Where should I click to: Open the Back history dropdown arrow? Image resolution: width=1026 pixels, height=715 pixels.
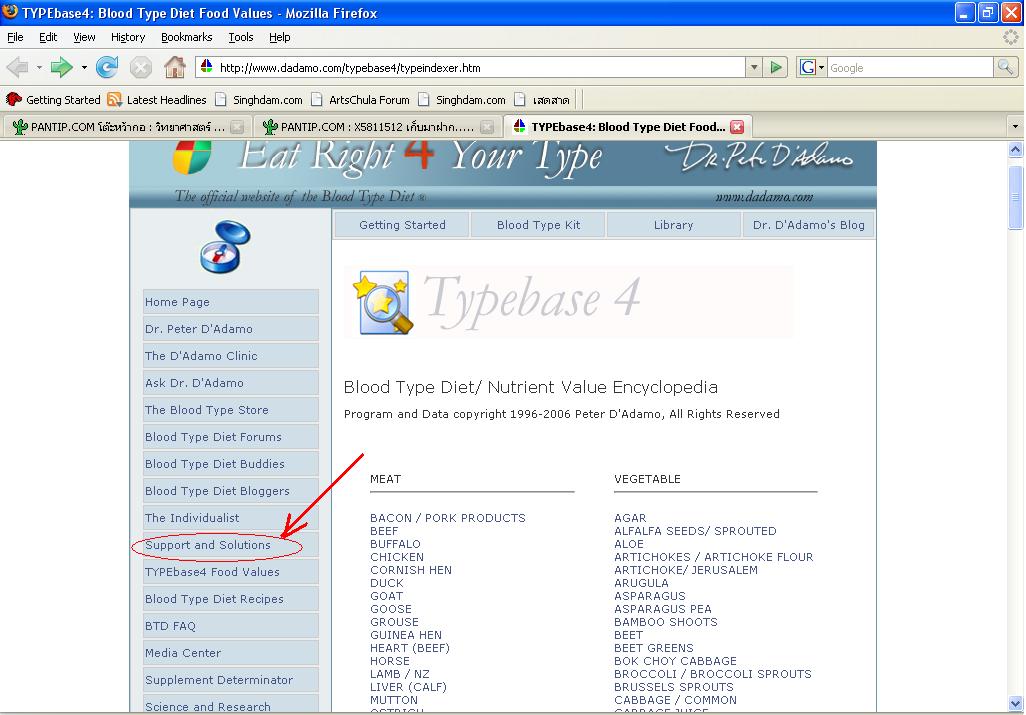pos(39,67)
